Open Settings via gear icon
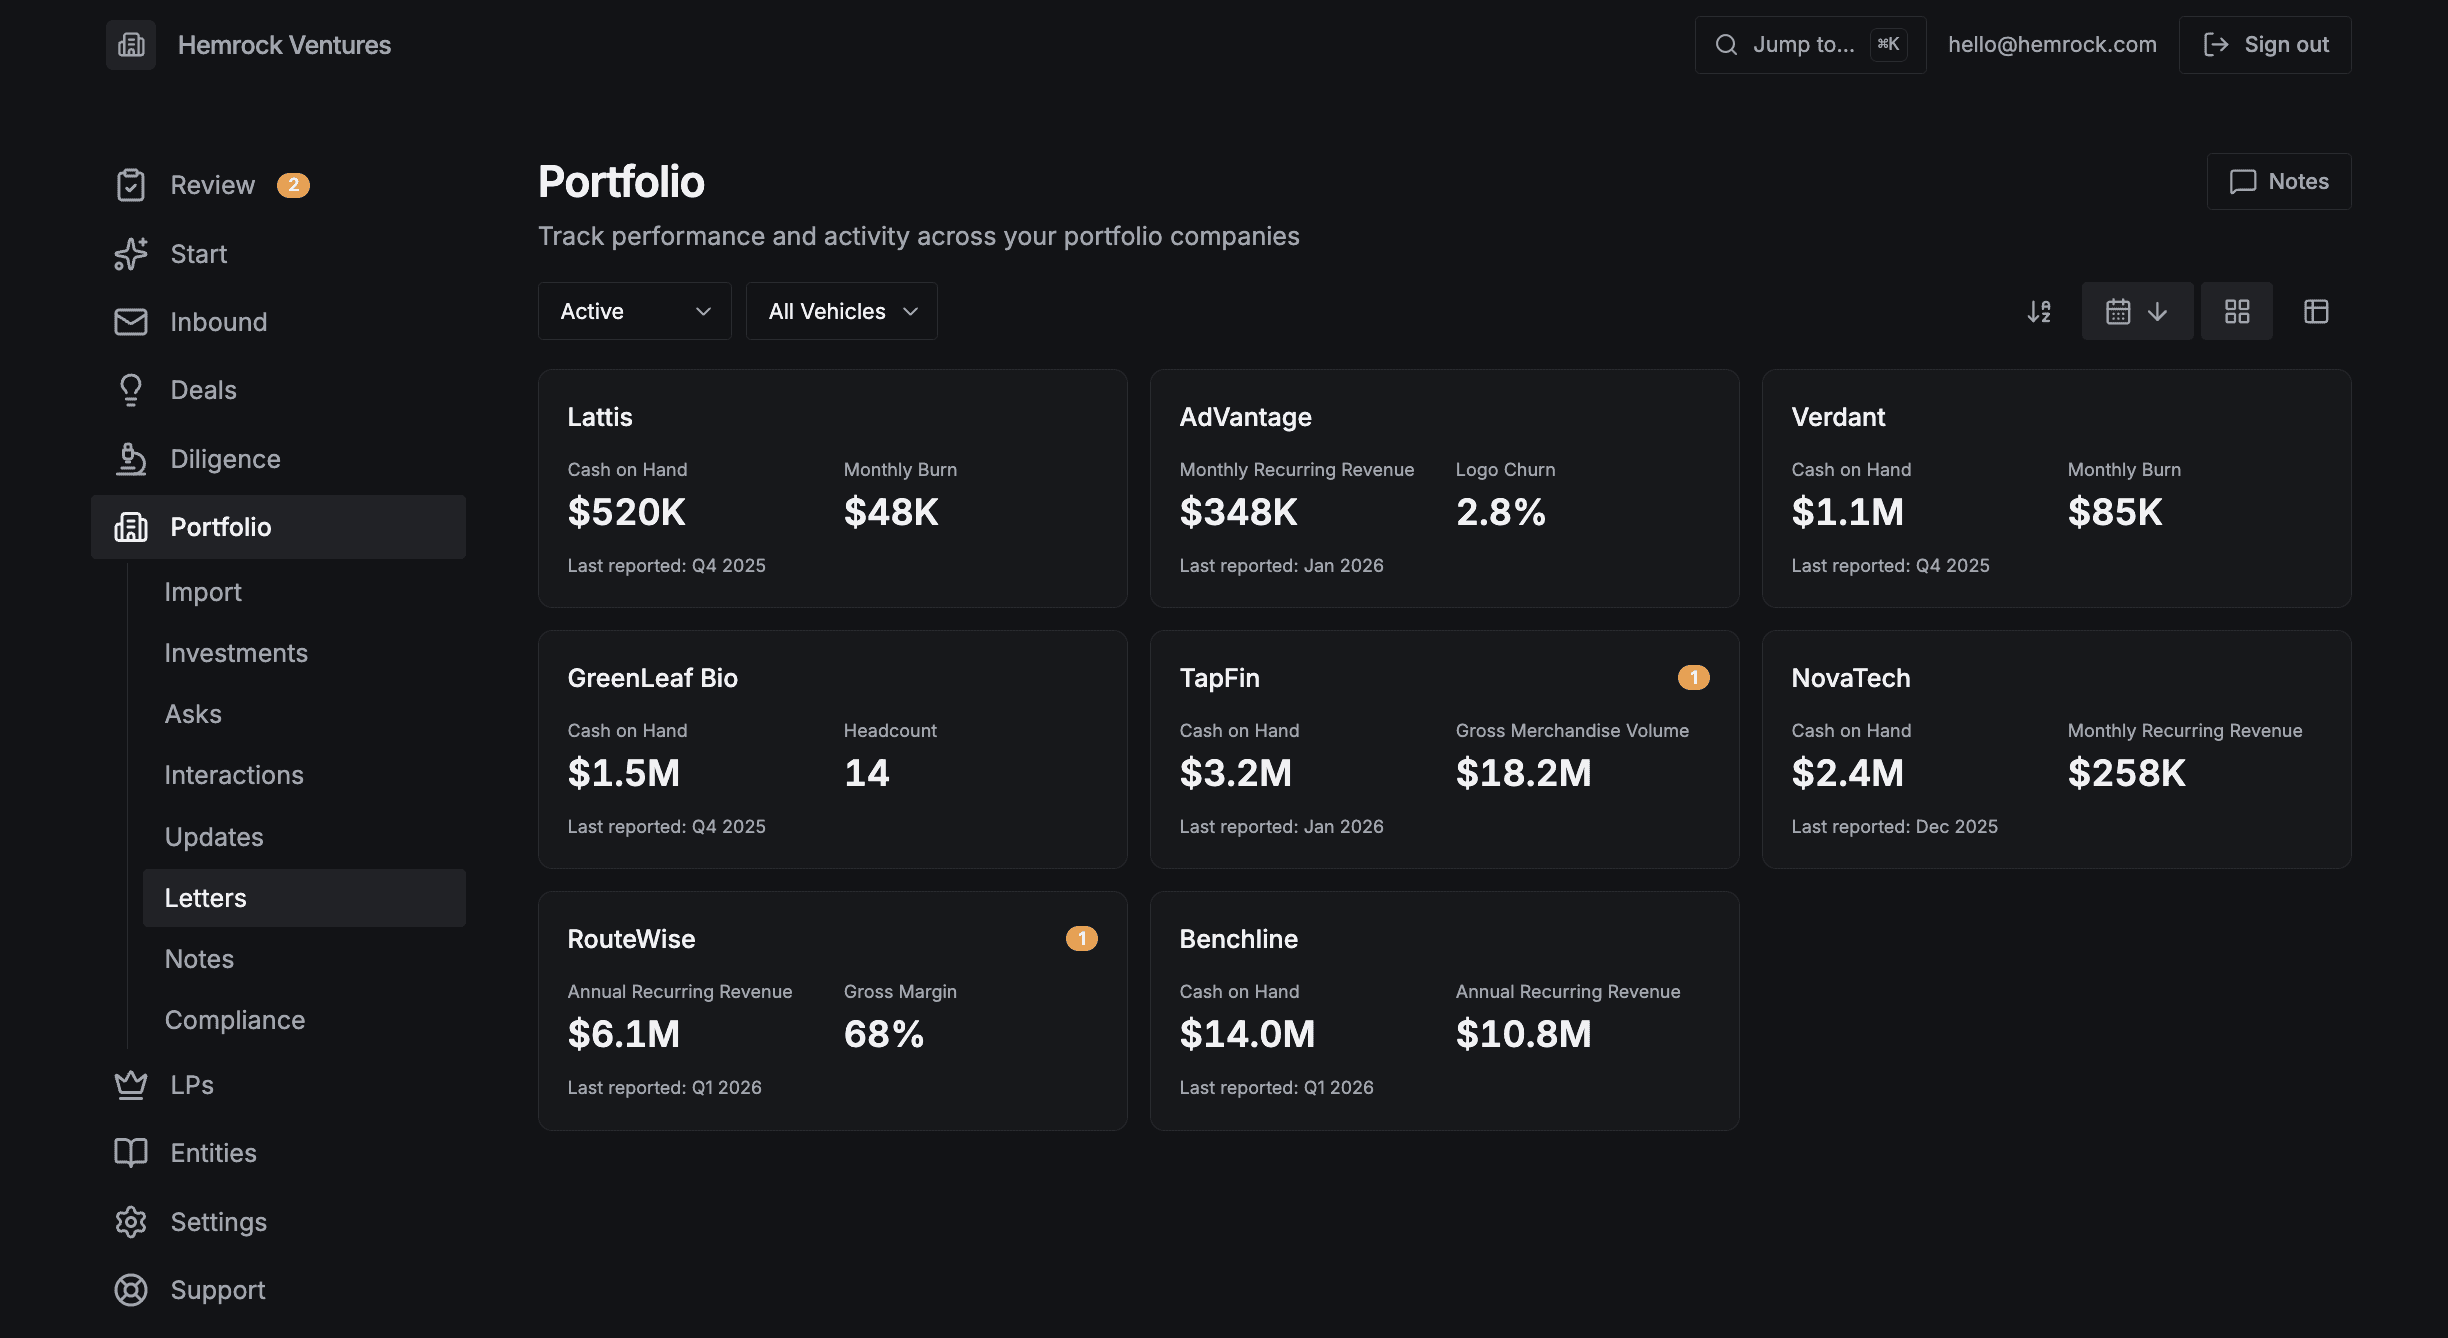This screenshot has height=1338, width=2448. pos(131,1222)
